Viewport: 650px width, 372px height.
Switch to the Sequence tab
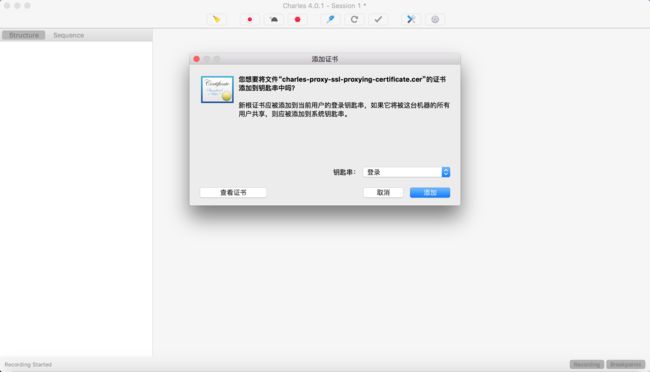(68, 35)
